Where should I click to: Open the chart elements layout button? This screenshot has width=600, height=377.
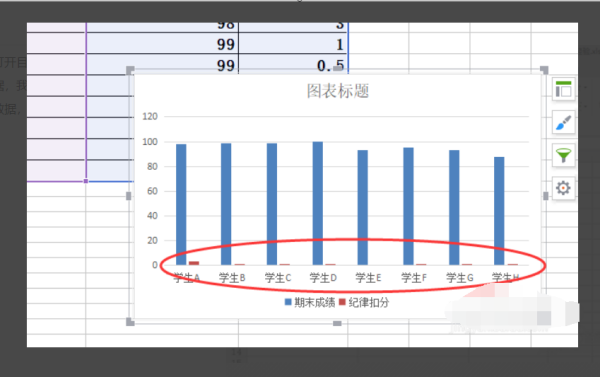[563, 89]
